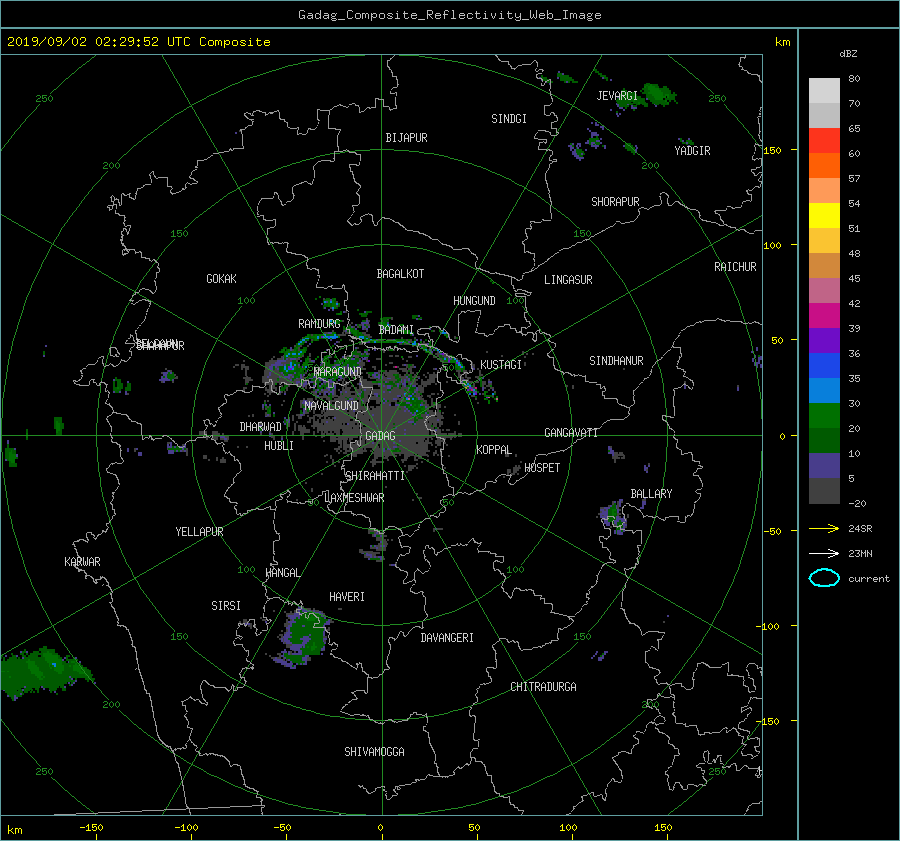
Task: Click the SINDHANUR city label
Action: point(616,361)
